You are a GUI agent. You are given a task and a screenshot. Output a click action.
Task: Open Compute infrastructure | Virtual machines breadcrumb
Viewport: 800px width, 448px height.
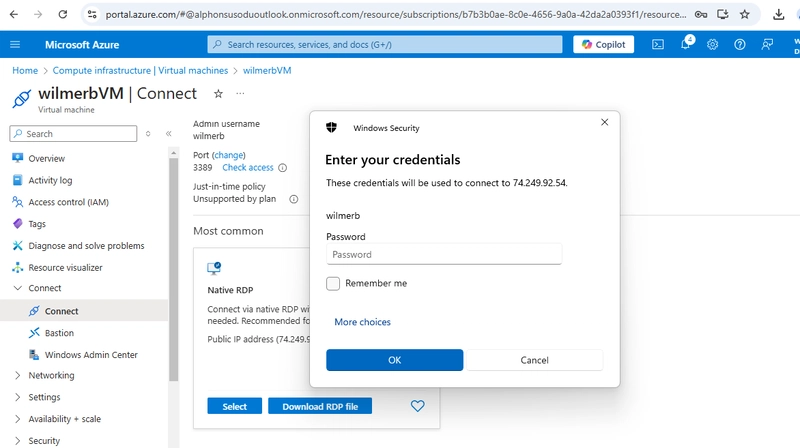pos(140,70)
